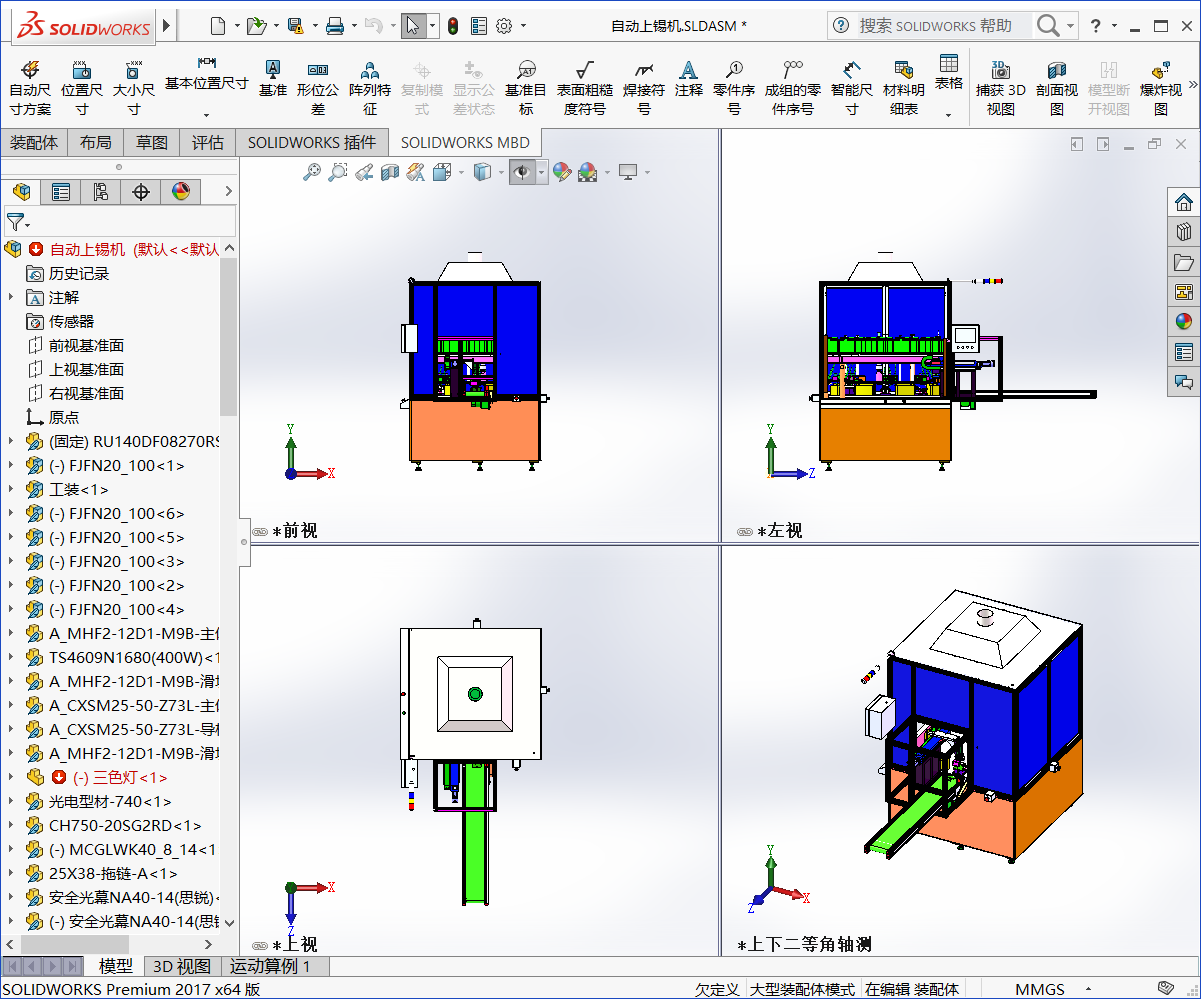The height and width of the screenshot is (999, 1201).
Task: Click the Auto Dimension Scheme (自动尺寸方案) tool
Action: (30, 88)
